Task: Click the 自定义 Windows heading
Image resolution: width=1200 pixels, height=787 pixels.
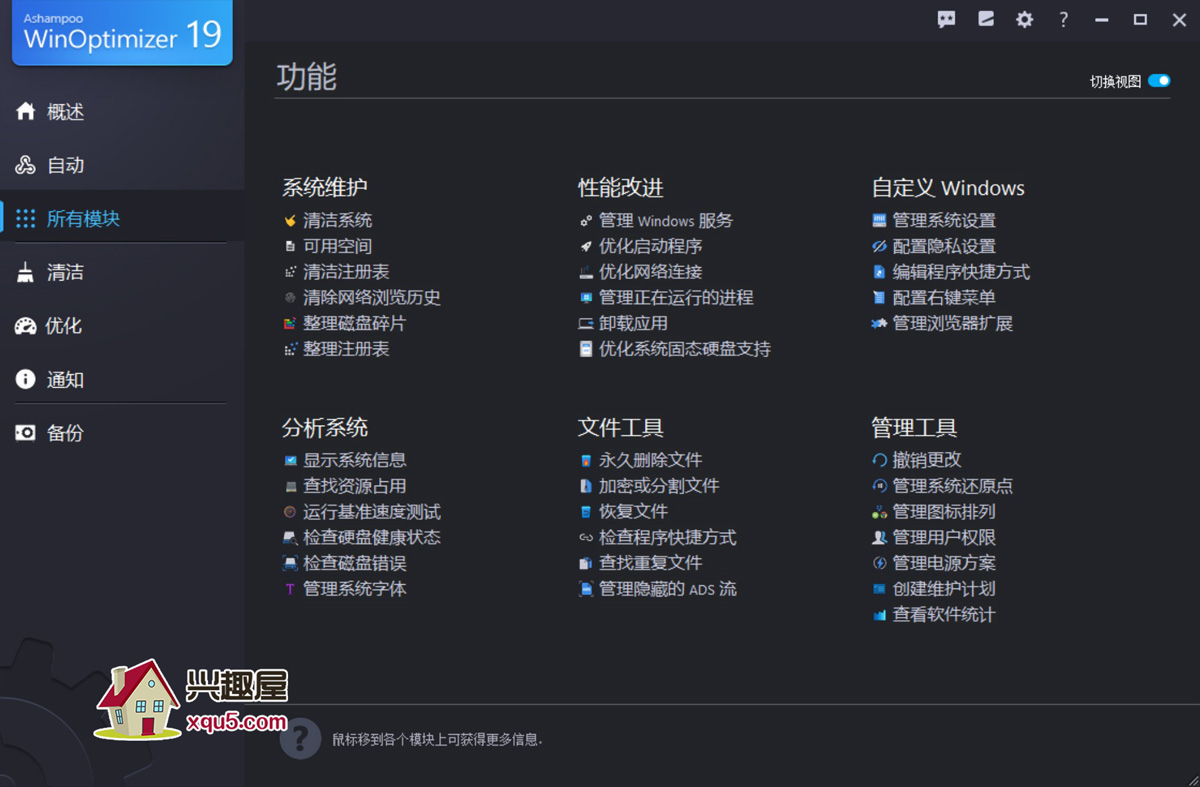Action: (x=948, y=187)
